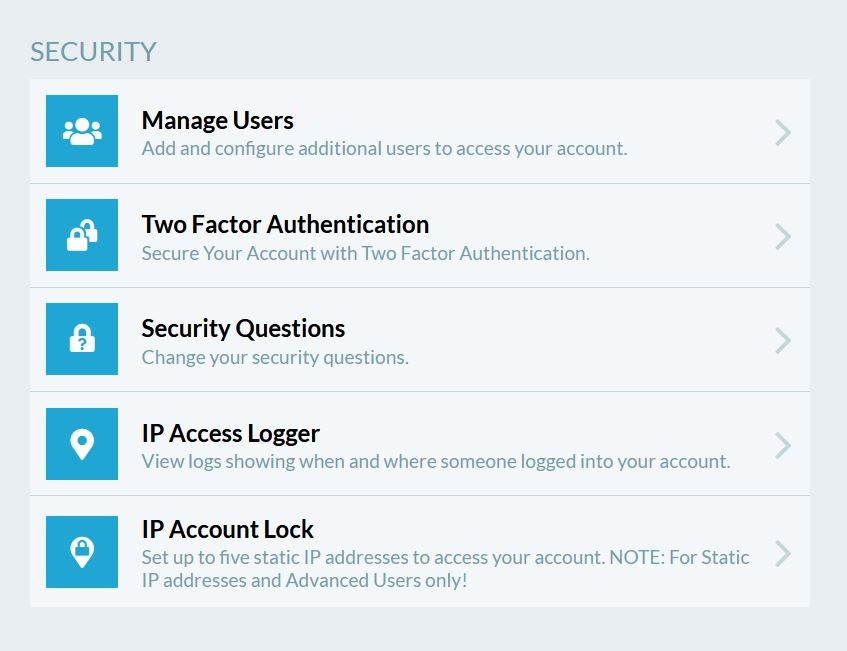
Task: Expand Security Questions using the chevron
Action: [x=783, y=340]
